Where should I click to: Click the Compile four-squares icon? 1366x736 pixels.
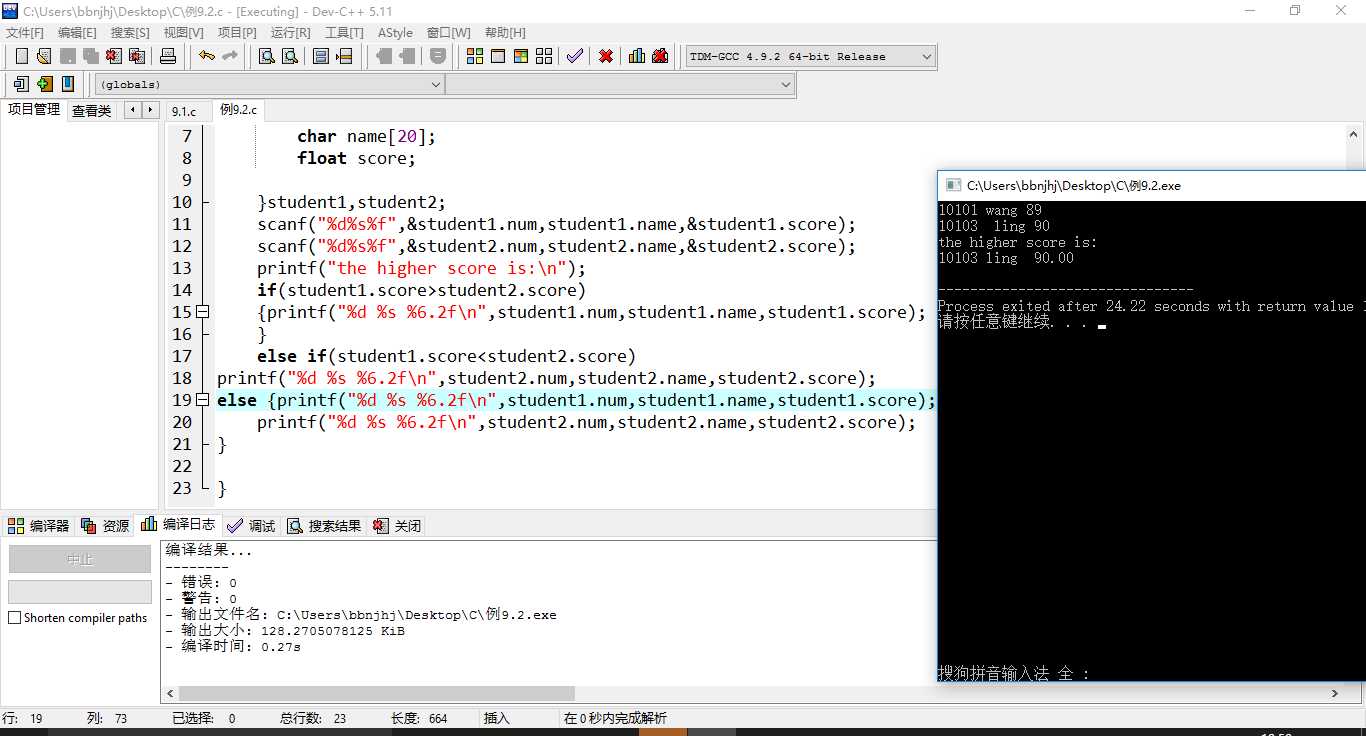(x=475, y=56)
